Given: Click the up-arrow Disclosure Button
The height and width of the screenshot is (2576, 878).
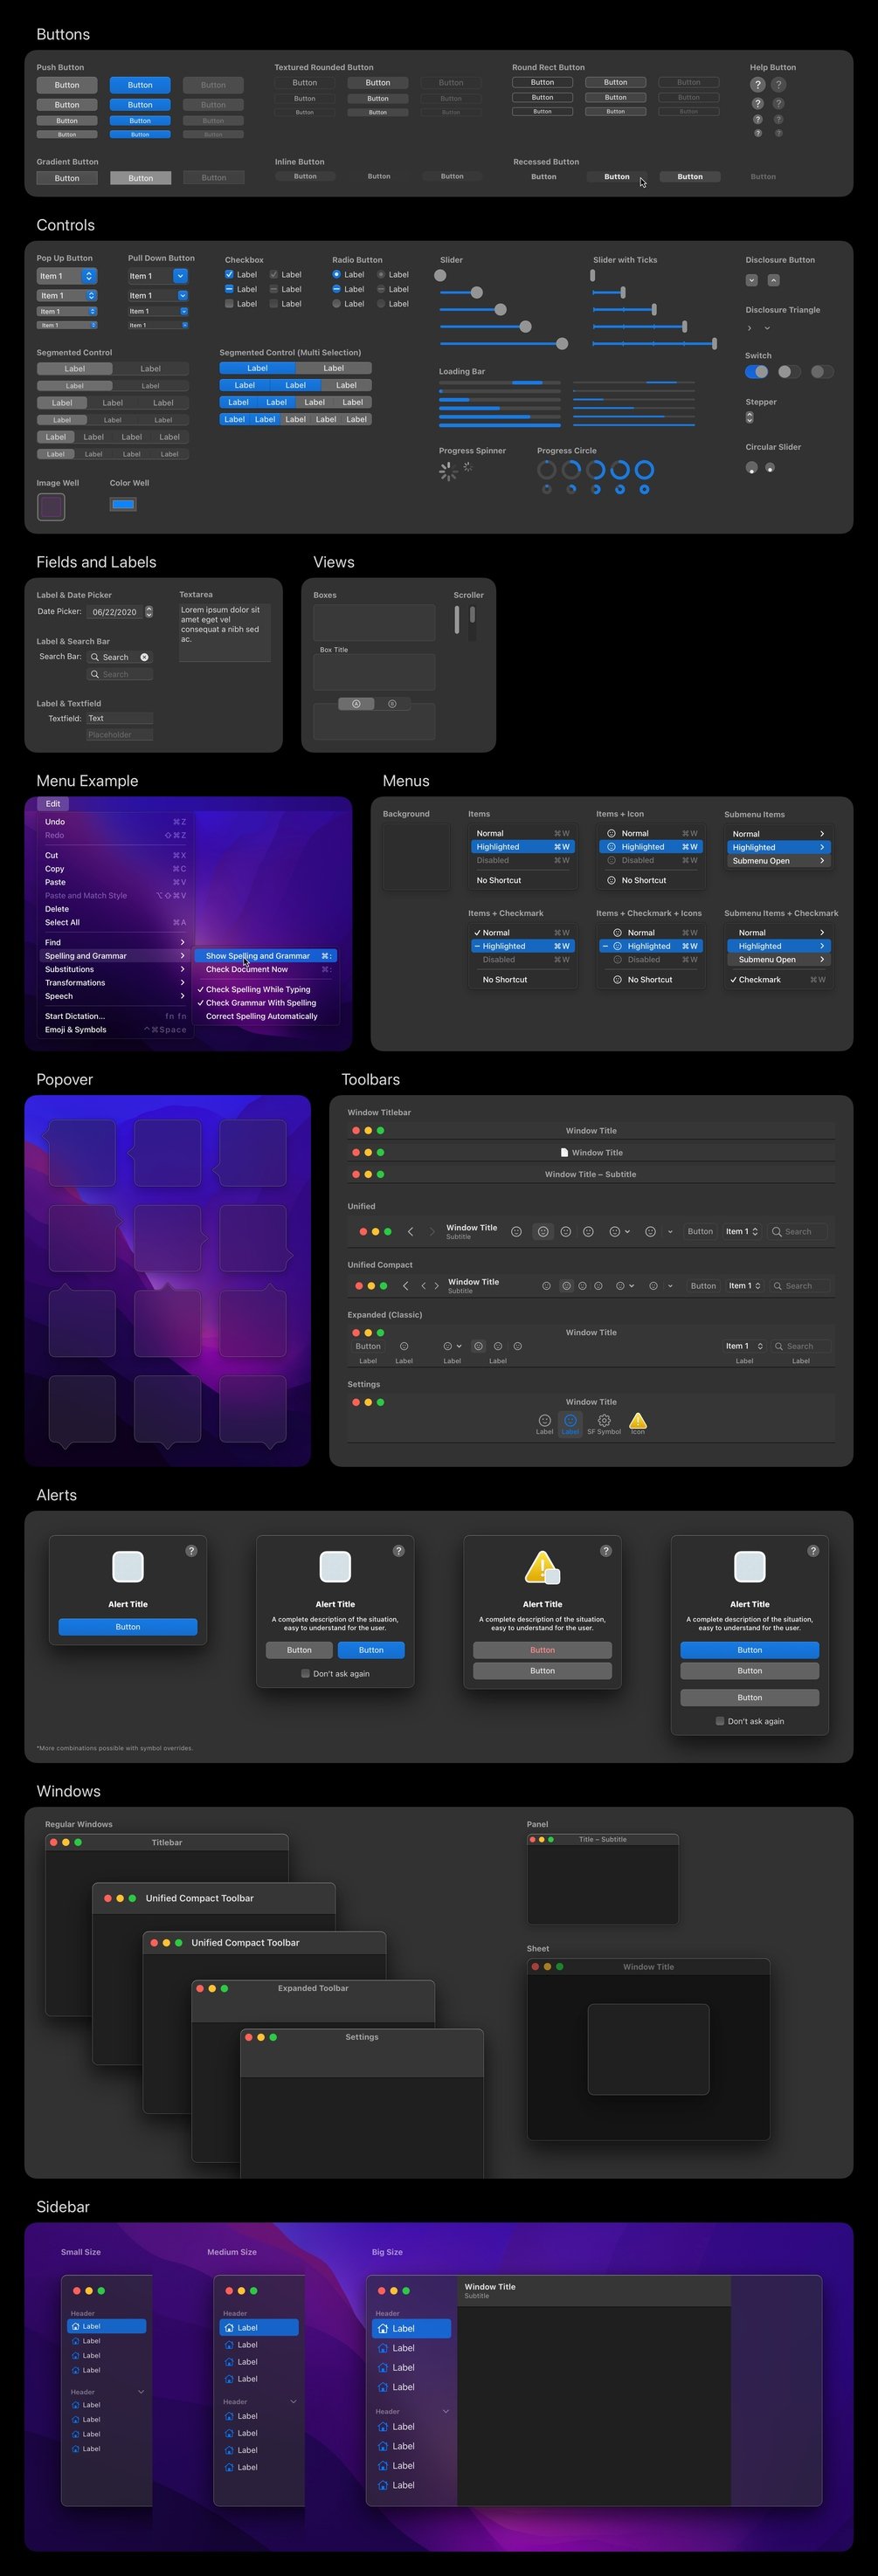Looking at the screenshot, I should tap(773, 280).
